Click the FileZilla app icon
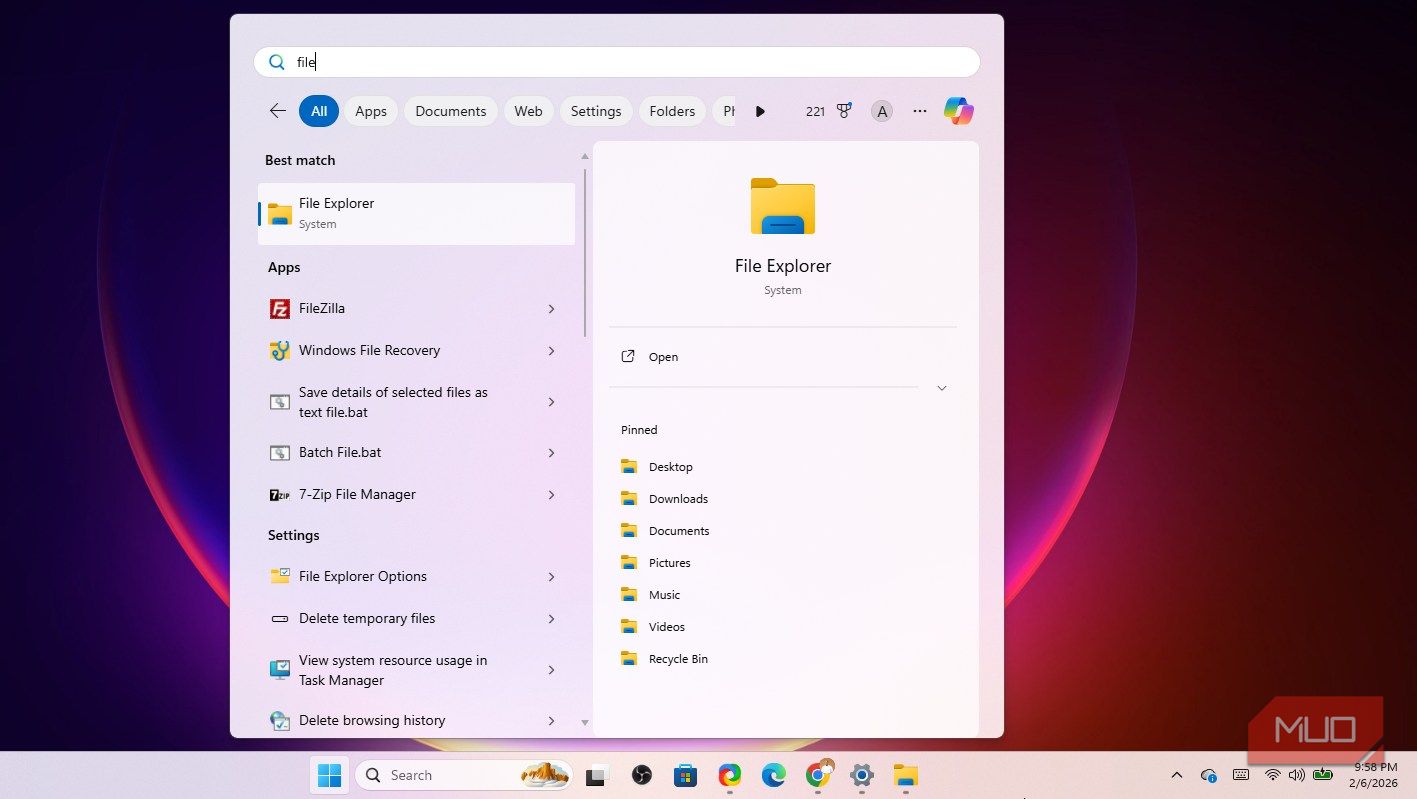1417x799 pixels. pos(280,309)
